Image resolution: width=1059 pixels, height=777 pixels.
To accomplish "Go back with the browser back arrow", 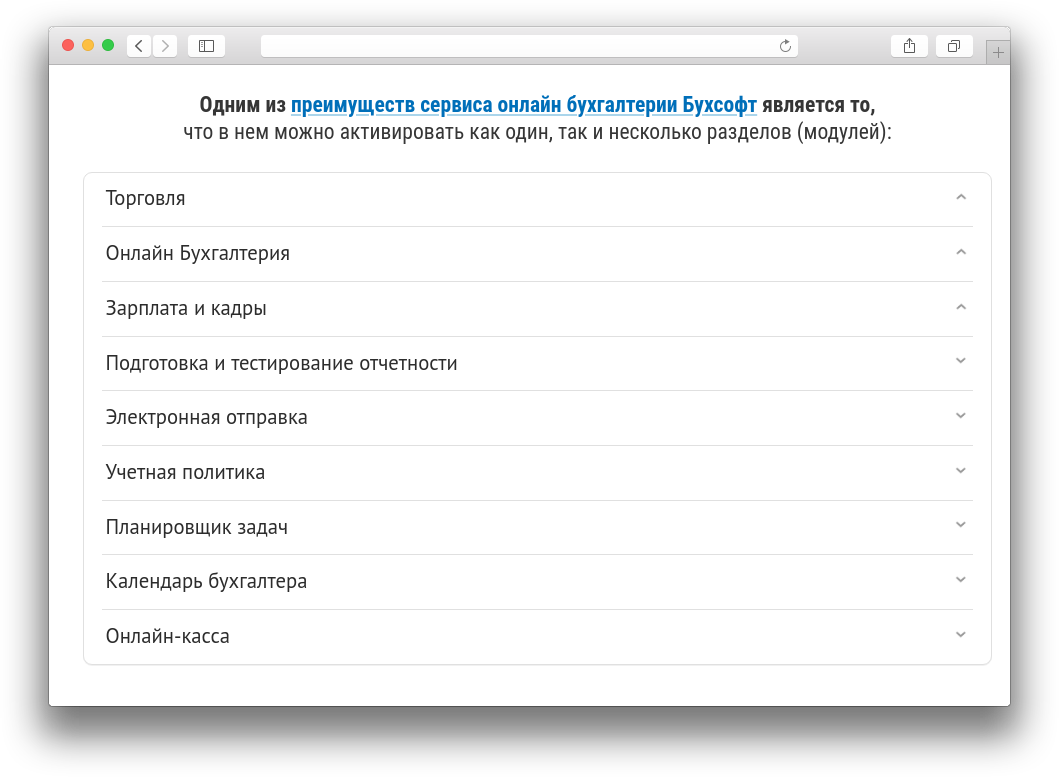I will 139,46.
